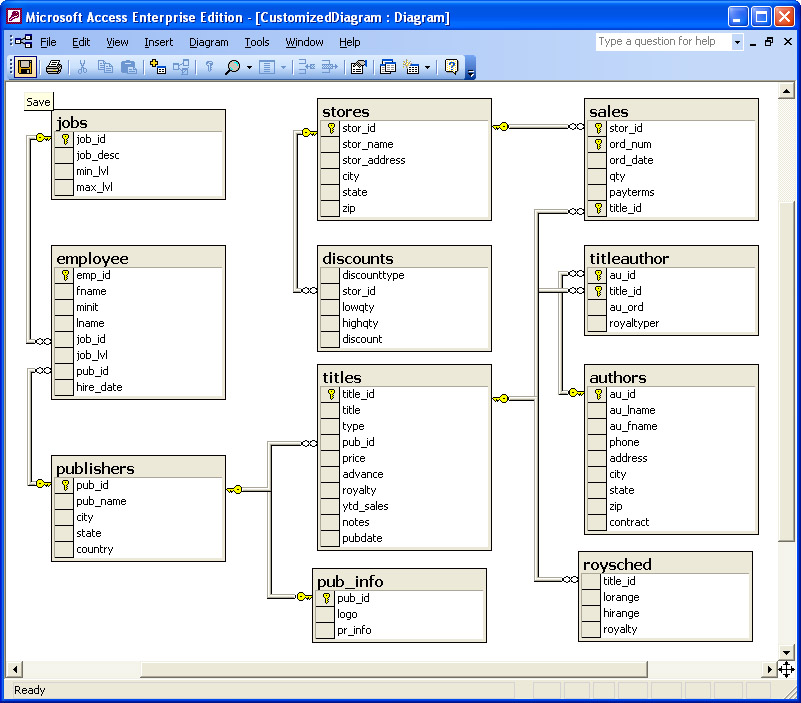Image resolution: width=801 pixels, height=703 pixels.
Task: Click the vertical scrollbar down arrow
Action: tap(785, 650)
